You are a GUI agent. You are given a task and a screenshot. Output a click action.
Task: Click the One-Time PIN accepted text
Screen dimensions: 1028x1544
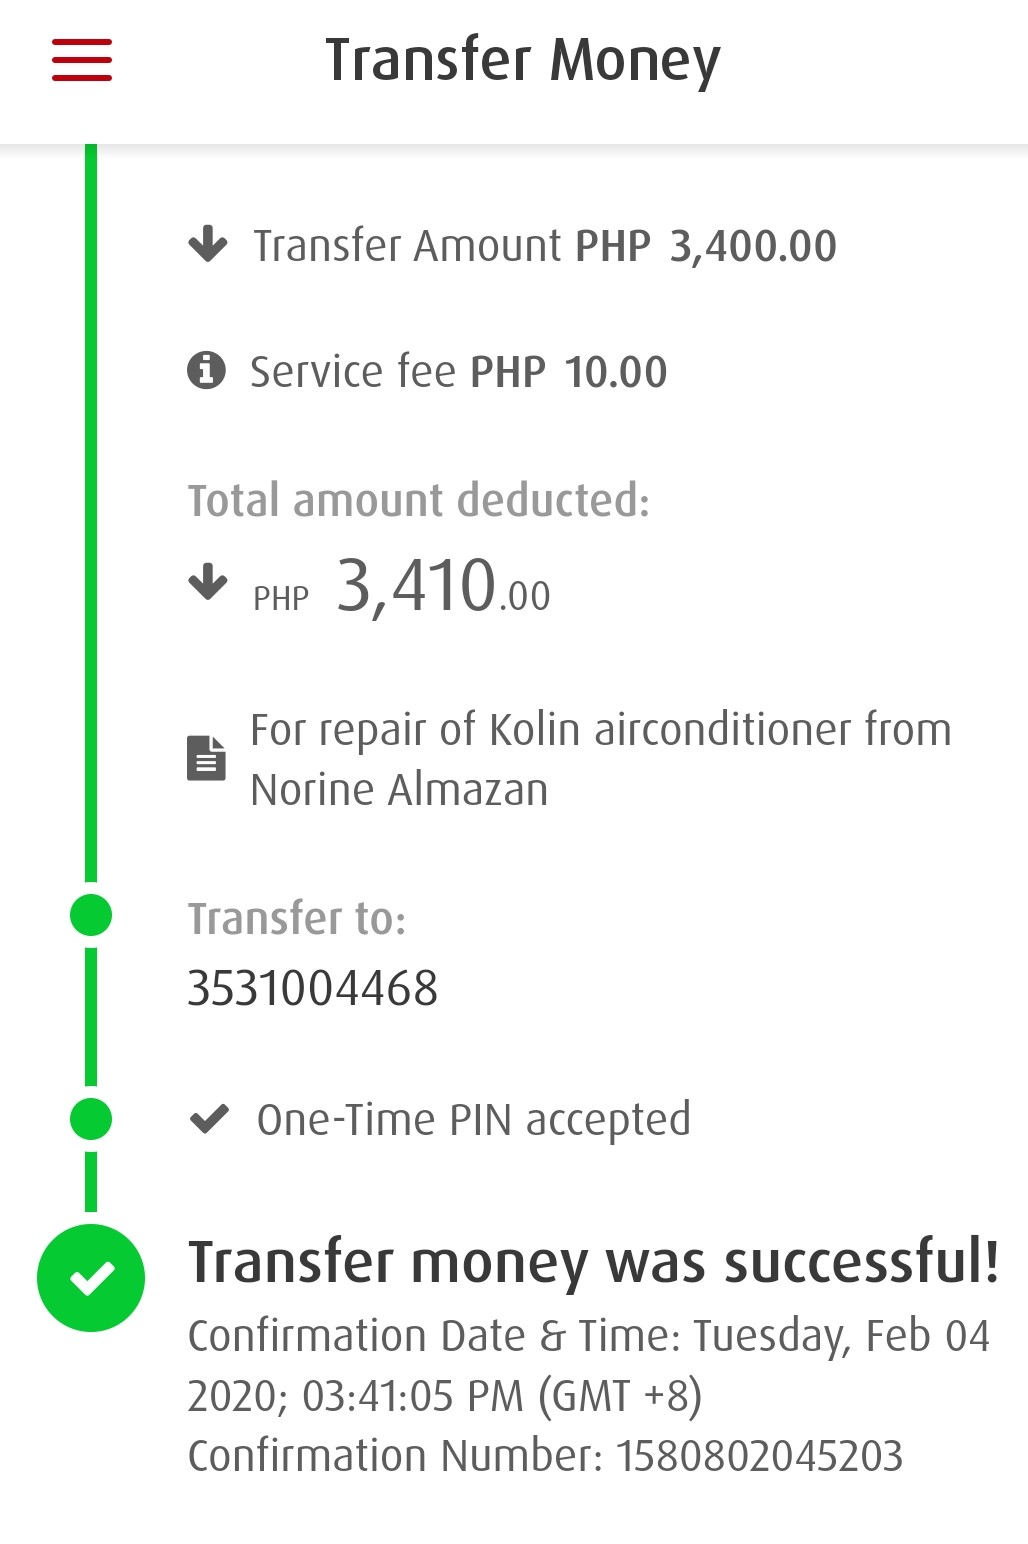(x=473, y=1120)
